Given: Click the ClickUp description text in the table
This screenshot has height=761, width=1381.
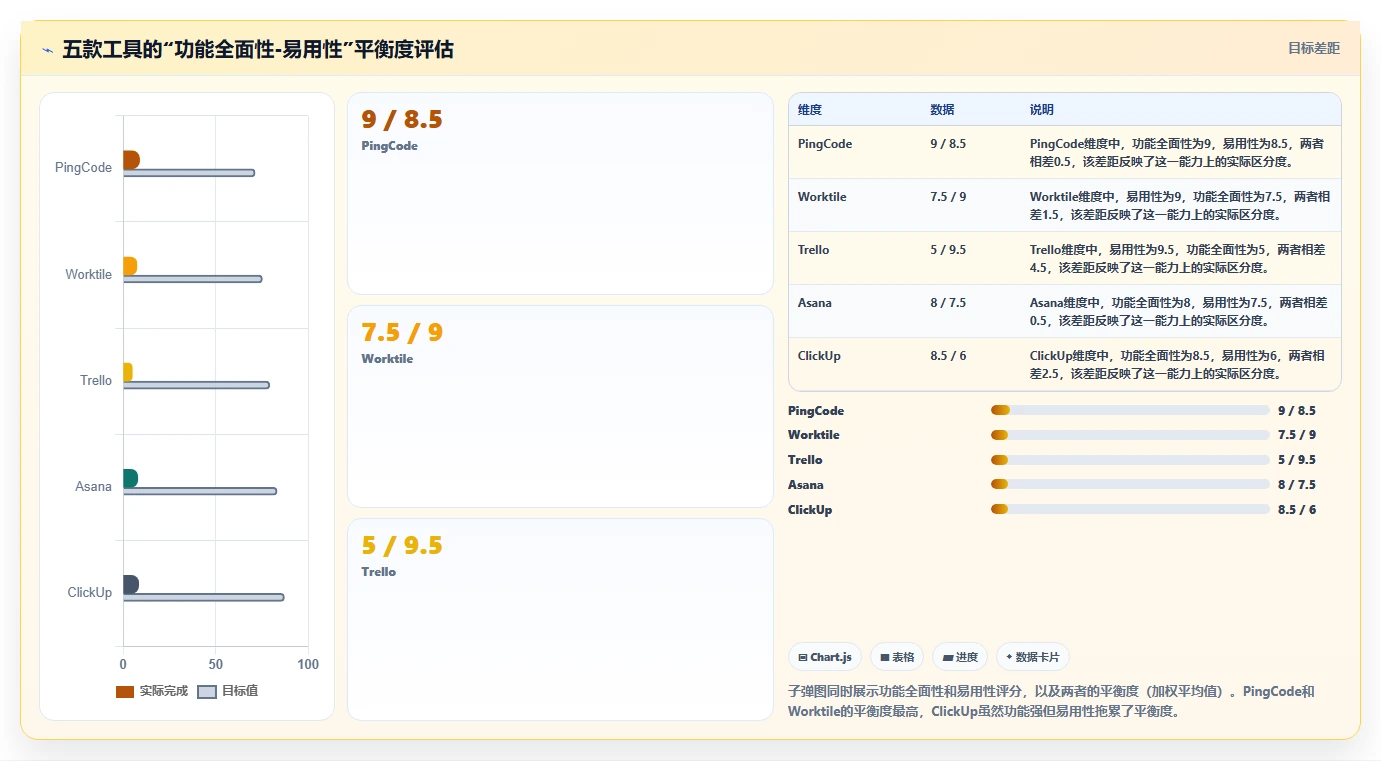Looking at the screenshot, I should click(x=1179, y=364).
